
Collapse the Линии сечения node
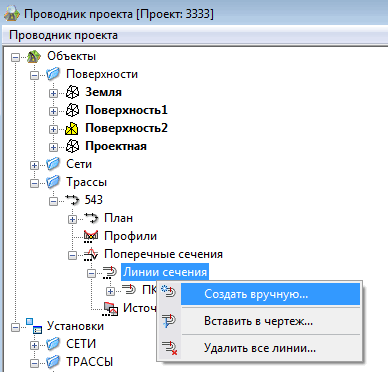(91, 274)
